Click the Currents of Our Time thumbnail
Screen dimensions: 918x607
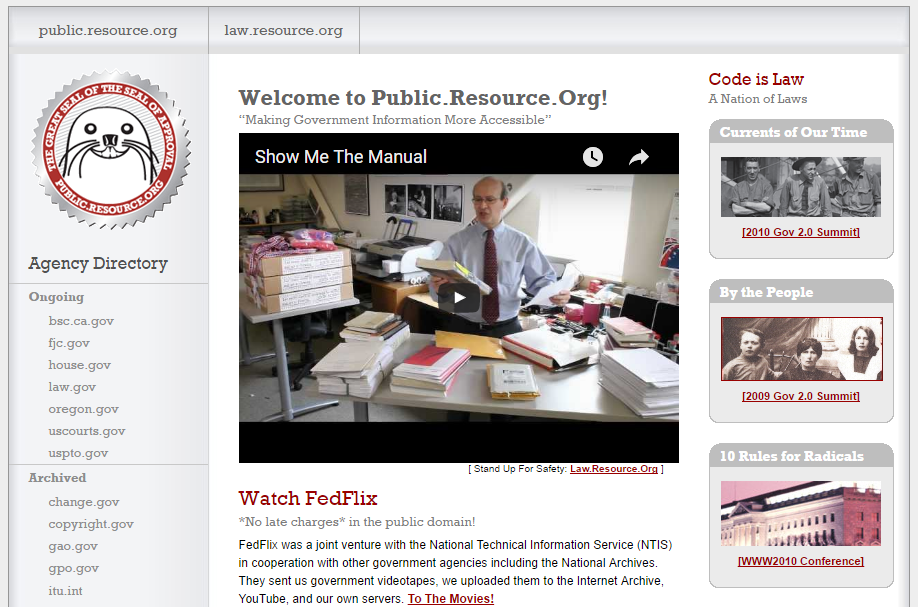tap(800, 187)
